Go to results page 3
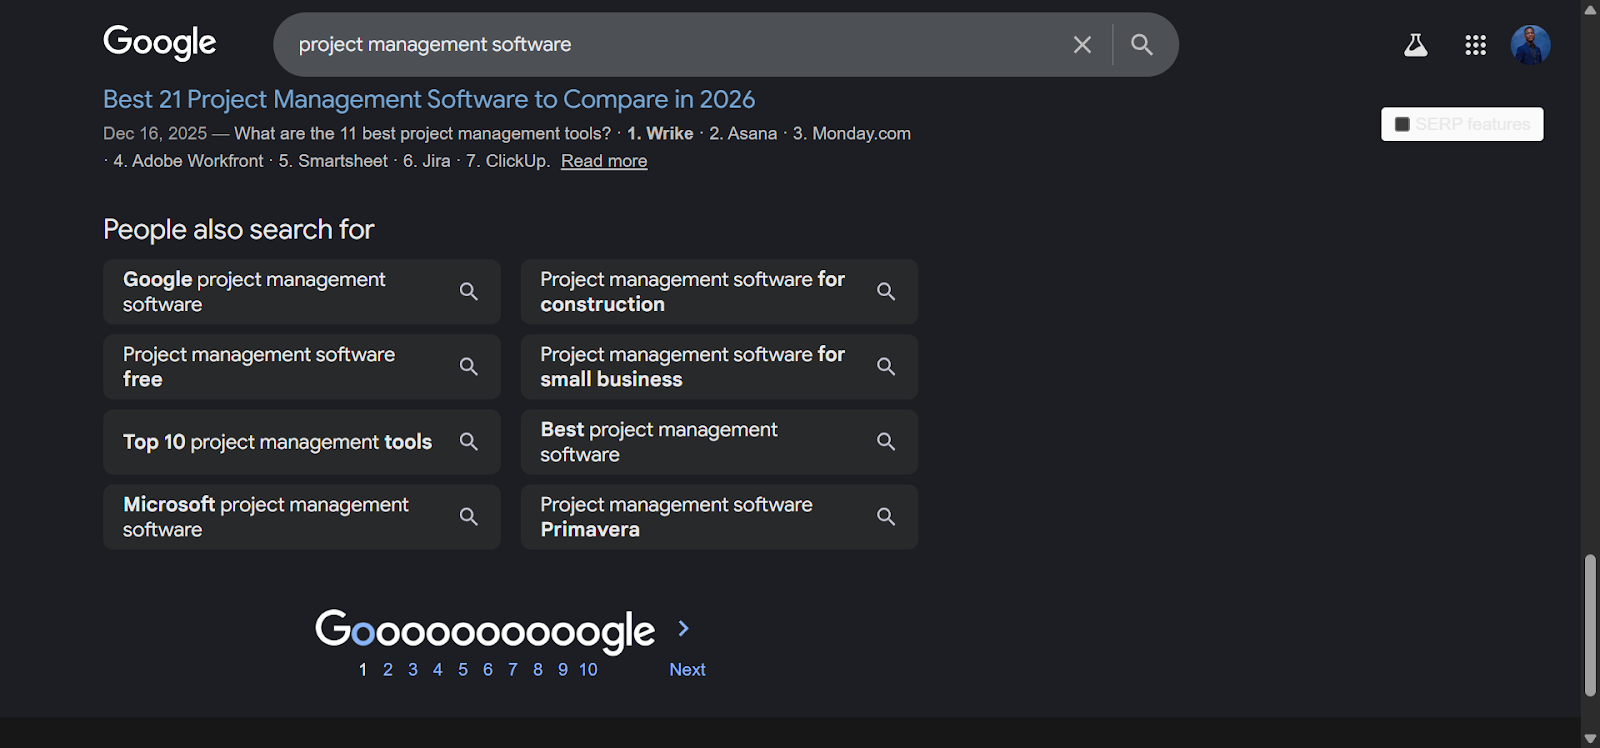The height and width of the screenshot is (748, 1600). (413, 670)
